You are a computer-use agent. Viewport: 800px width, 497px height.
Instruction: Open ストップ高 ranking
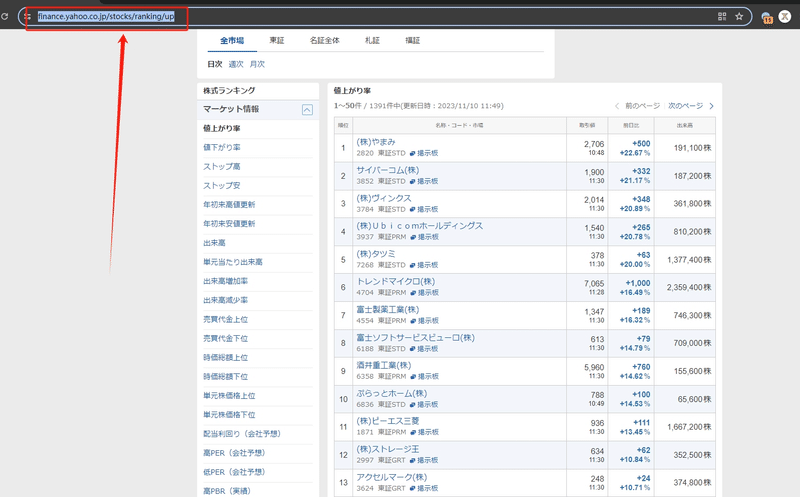click(221, 166)
